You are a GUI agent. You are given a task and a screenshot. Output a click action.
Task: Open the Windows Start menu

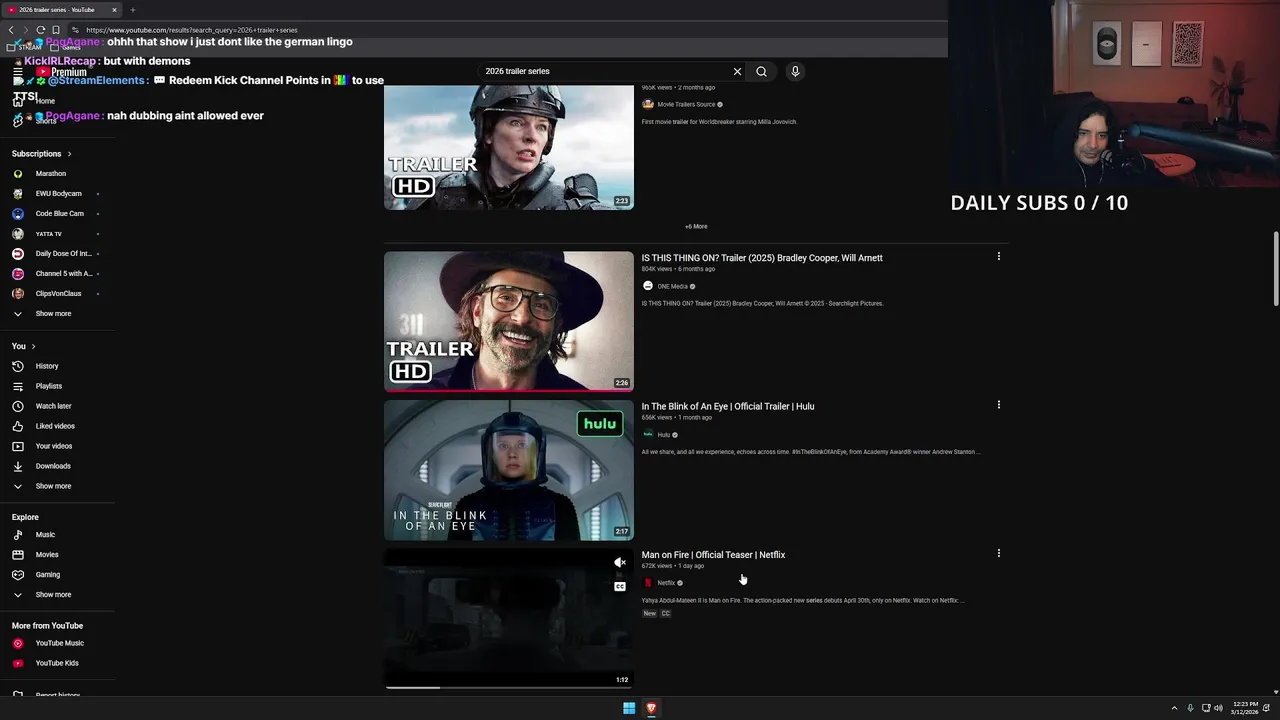(x=629, y=708)
